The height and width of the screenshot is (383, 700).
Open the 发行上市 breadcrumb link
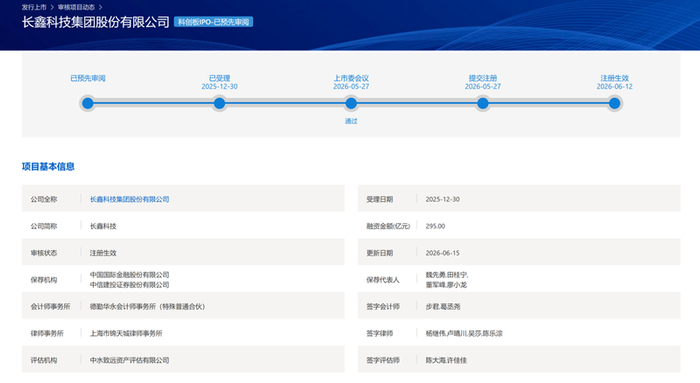pos(34,7)
